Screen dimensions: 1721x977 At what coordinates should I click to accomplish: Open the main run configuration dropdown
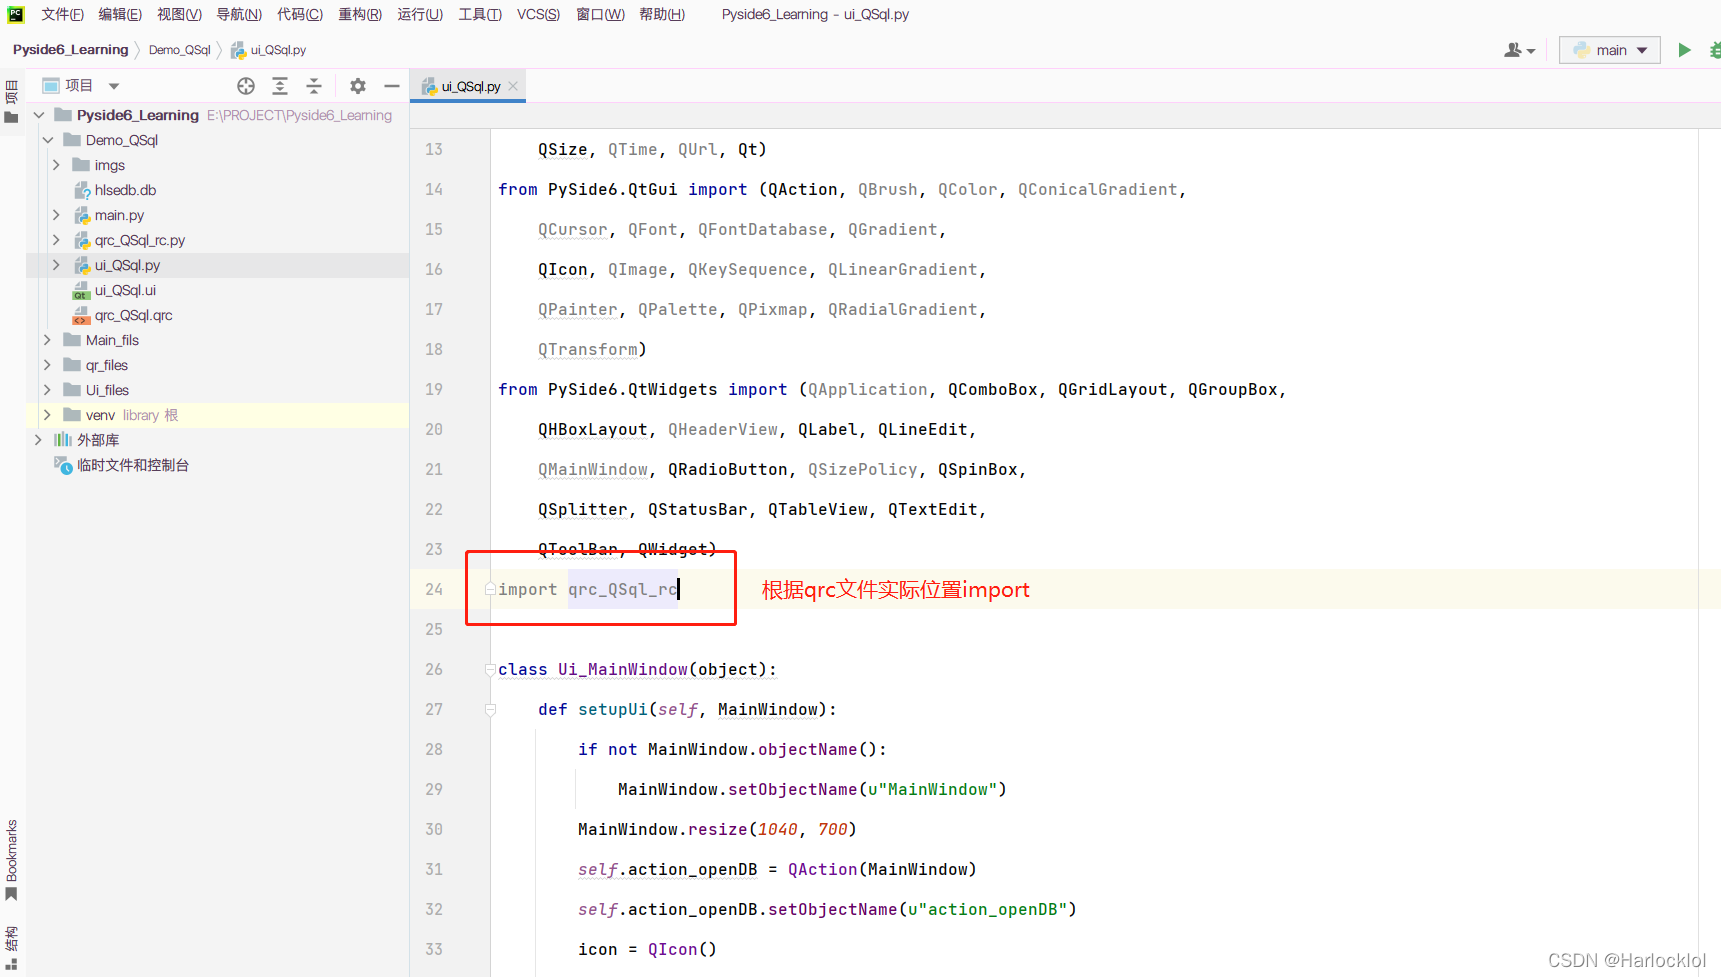1610,50
